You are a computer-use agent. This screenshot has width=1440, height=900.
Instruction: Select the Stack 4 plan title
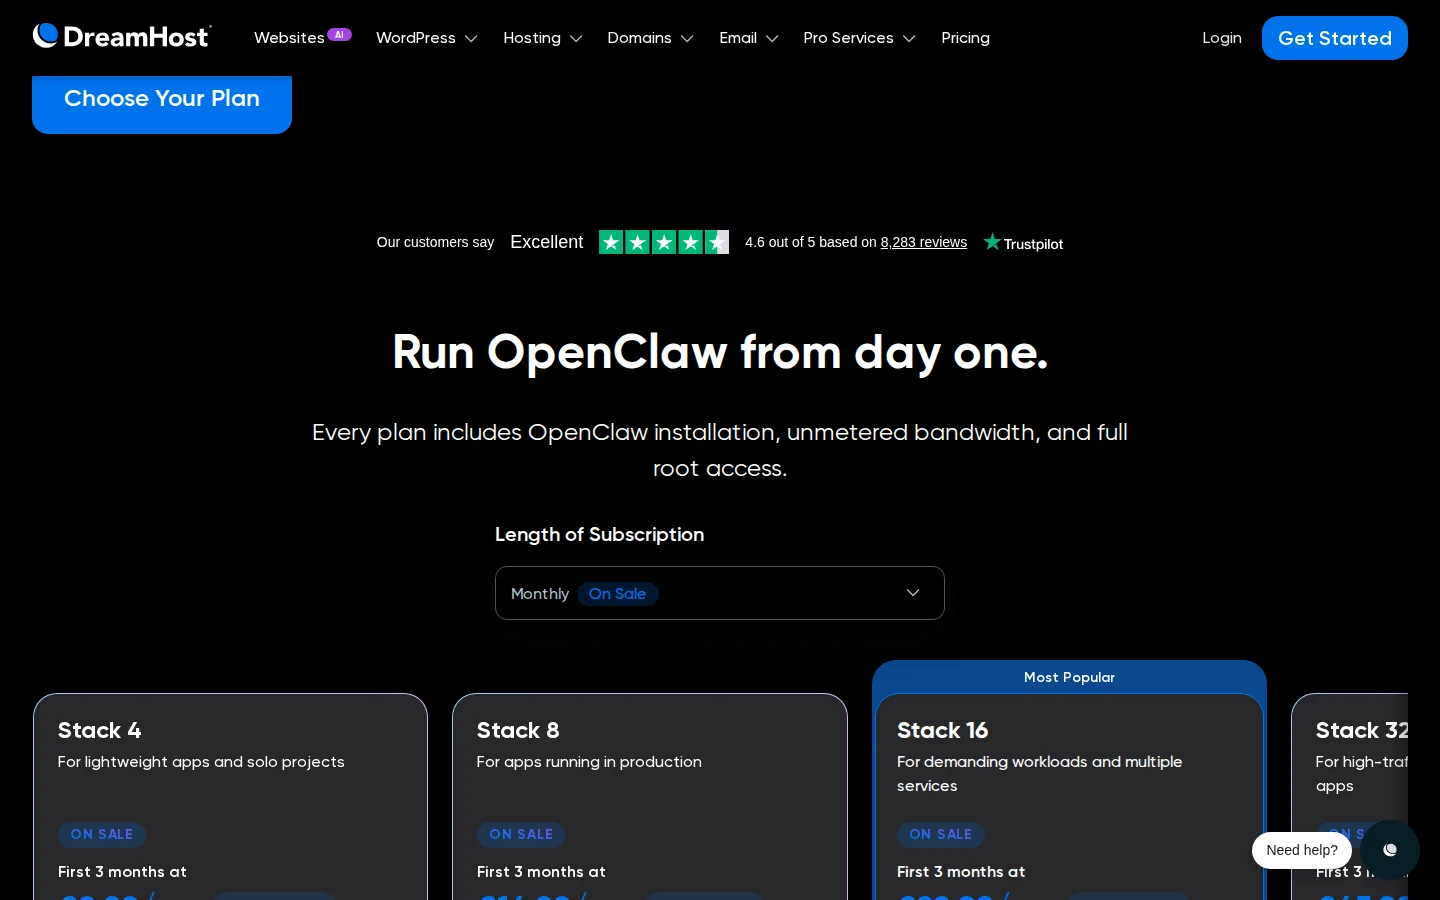pos(100,730)
